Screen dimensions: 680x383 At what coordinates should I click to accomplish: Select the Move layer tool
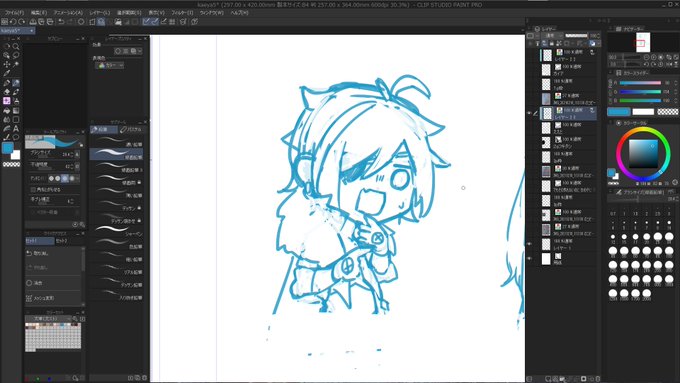click(7, 64)
